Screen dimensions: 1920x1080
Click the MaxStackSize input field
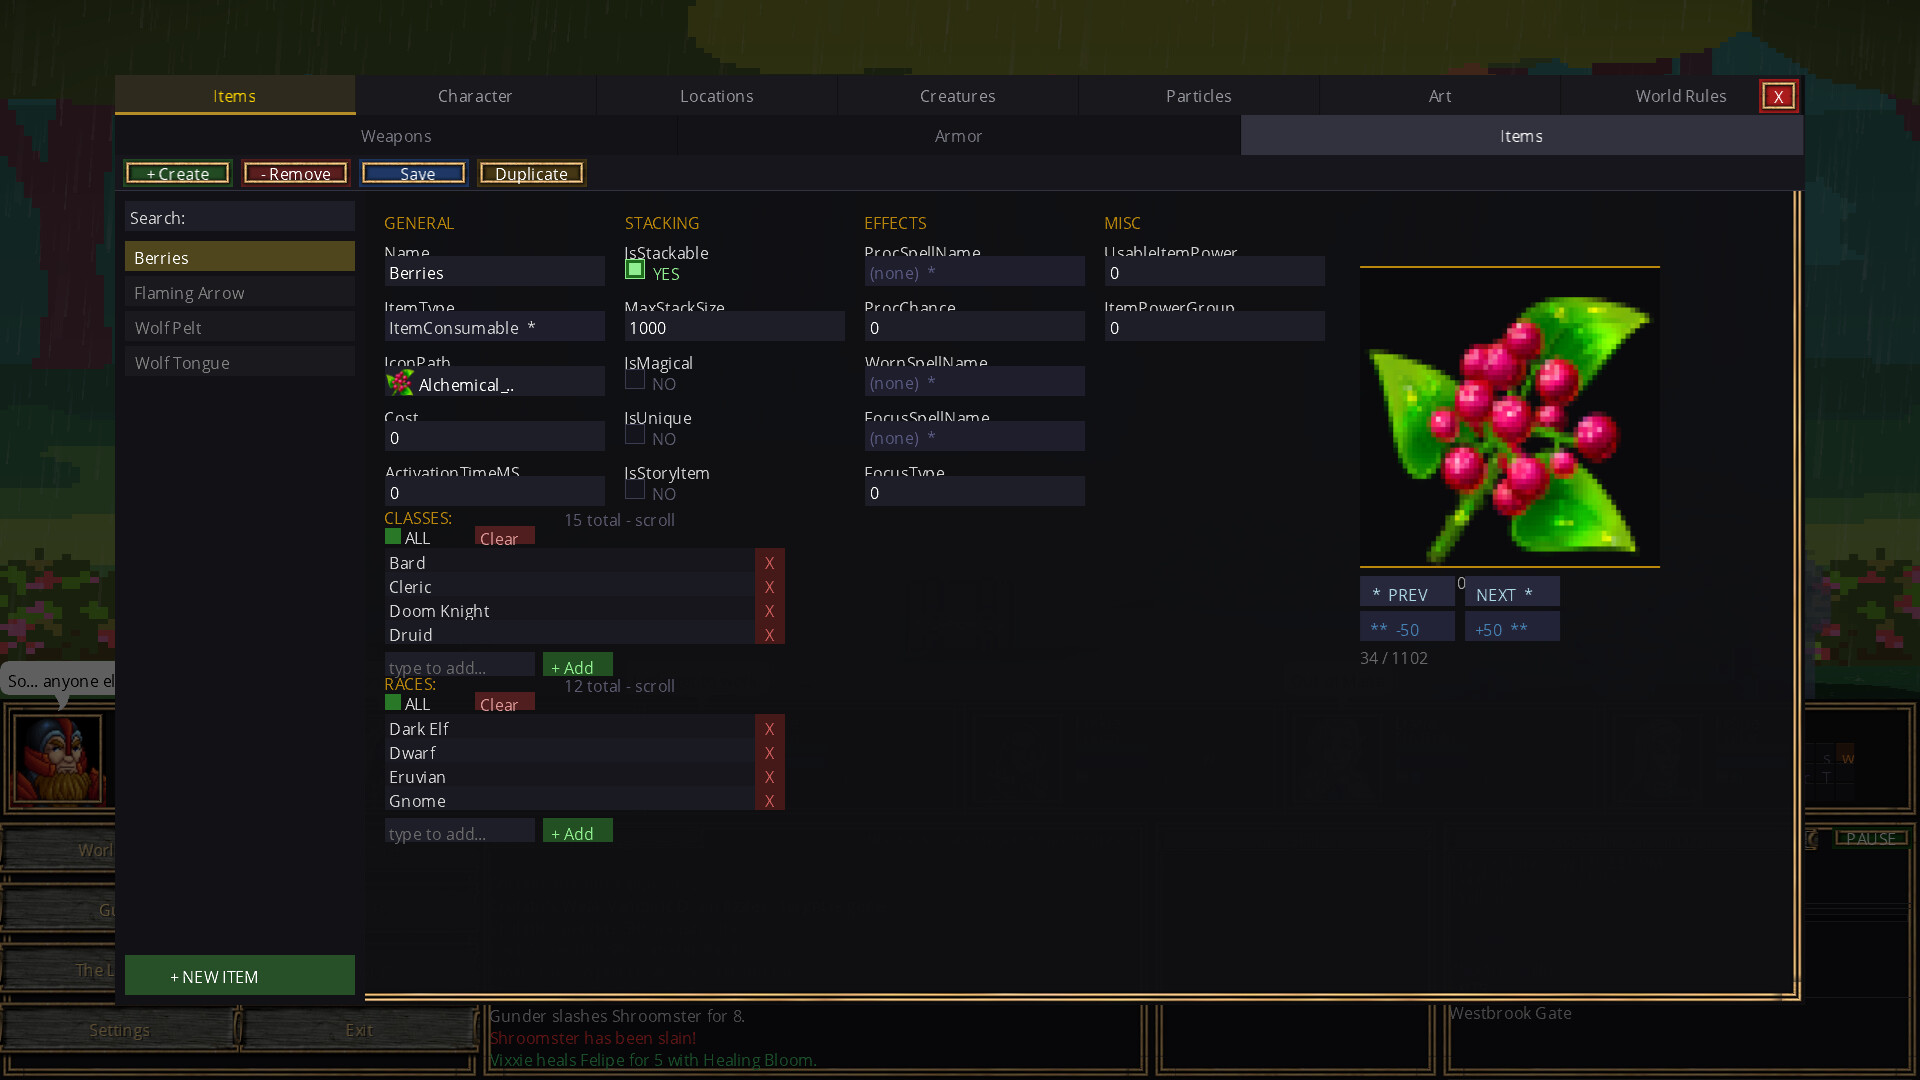click(734, 327)
